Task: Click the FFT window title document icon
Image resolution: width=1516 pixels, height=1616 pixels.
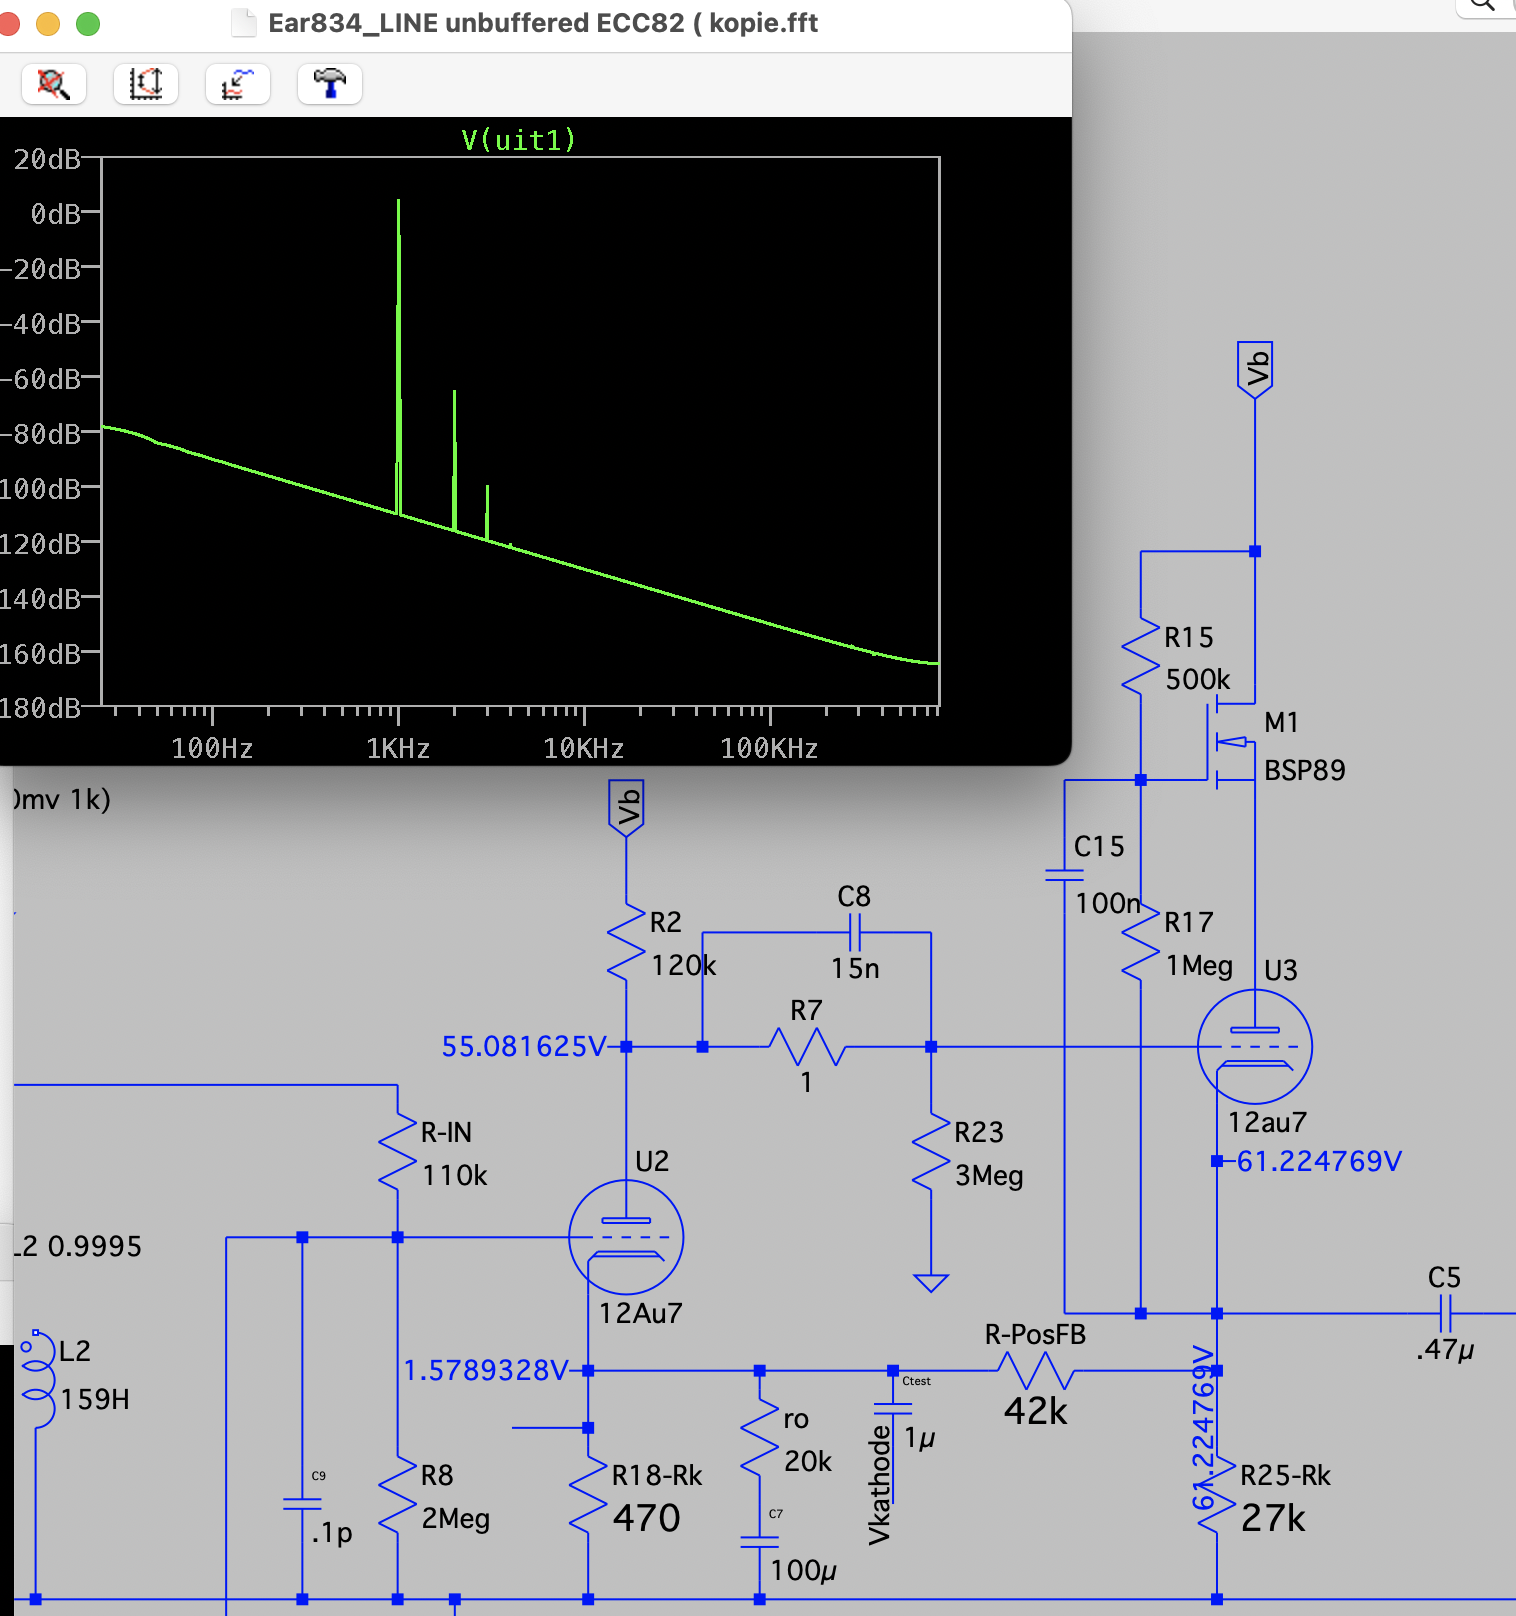Action: point(244,23)
